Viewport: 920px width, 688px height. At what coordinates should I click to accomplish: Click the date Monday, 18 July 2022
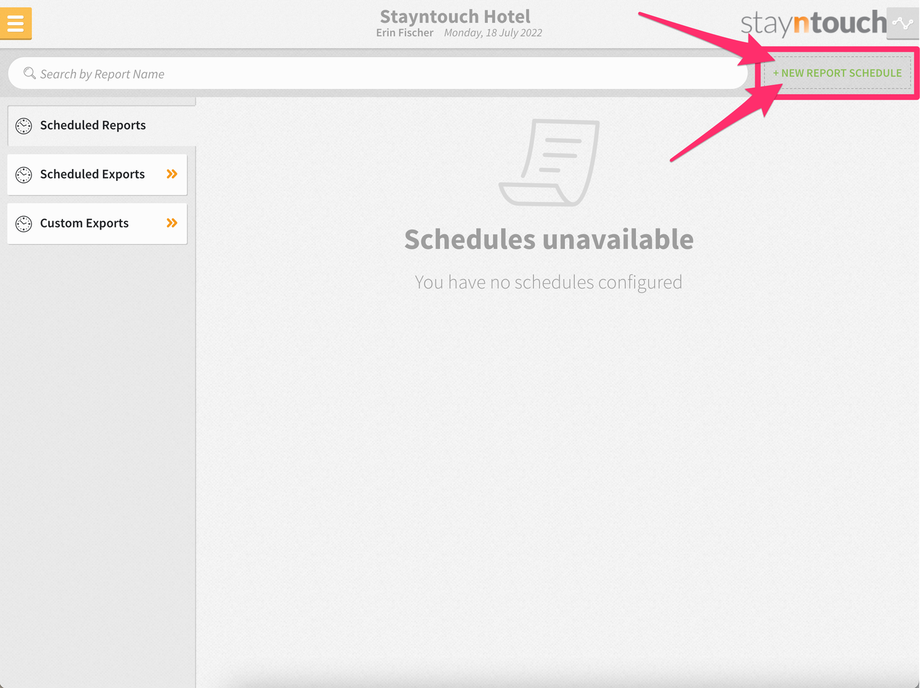(x=493, y=33)
